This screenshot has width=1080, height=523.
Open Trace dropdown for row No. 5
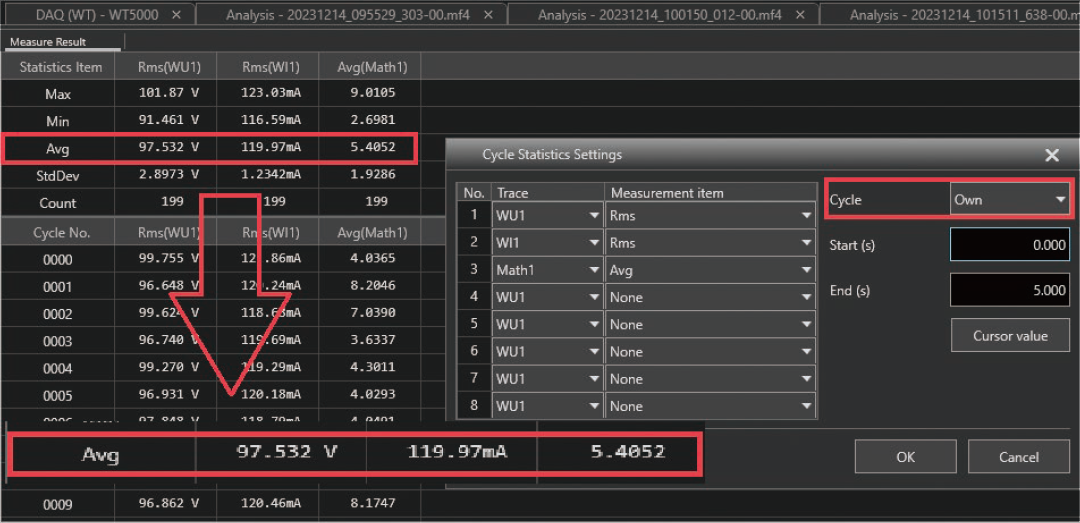548,324
